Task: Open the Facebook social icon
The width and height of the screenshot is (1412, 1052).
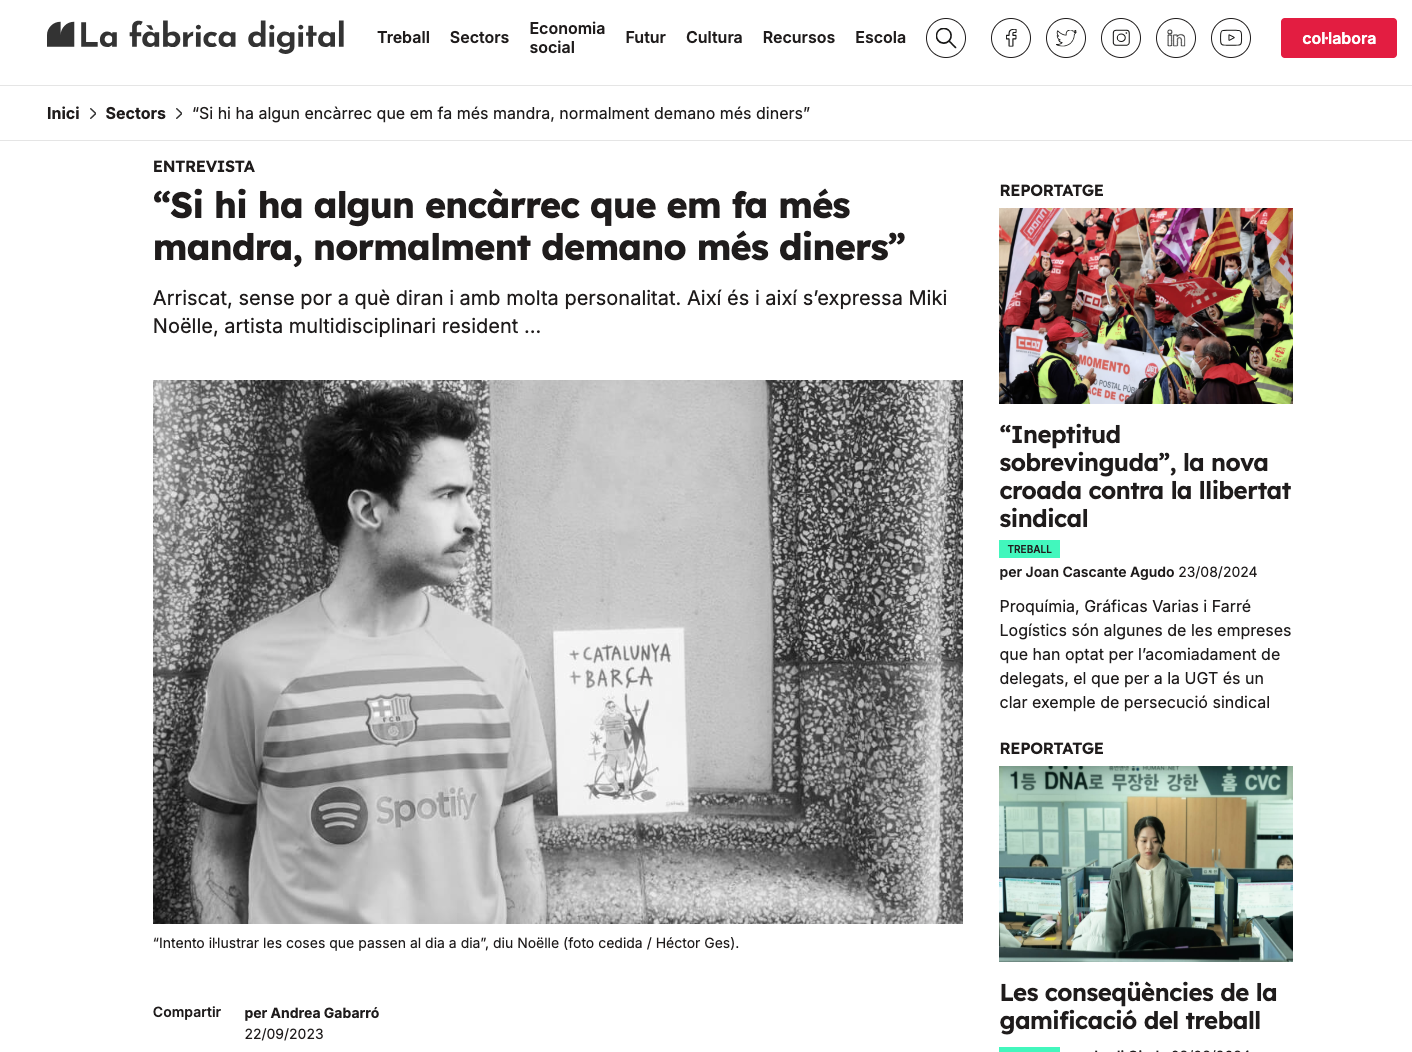Action: (1010, 38)
